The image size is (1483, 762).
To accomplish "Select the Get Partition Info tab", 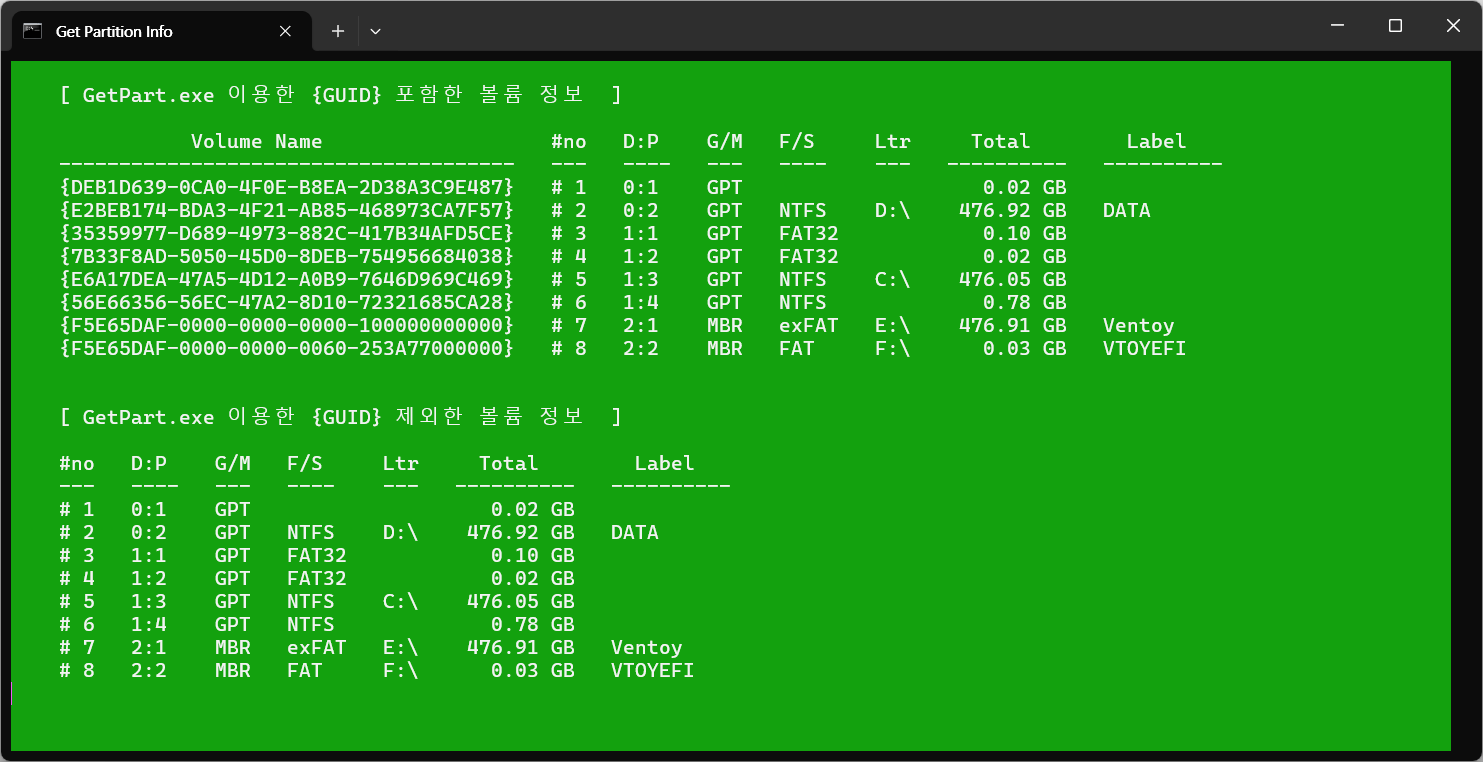I will tap(160, 31).
